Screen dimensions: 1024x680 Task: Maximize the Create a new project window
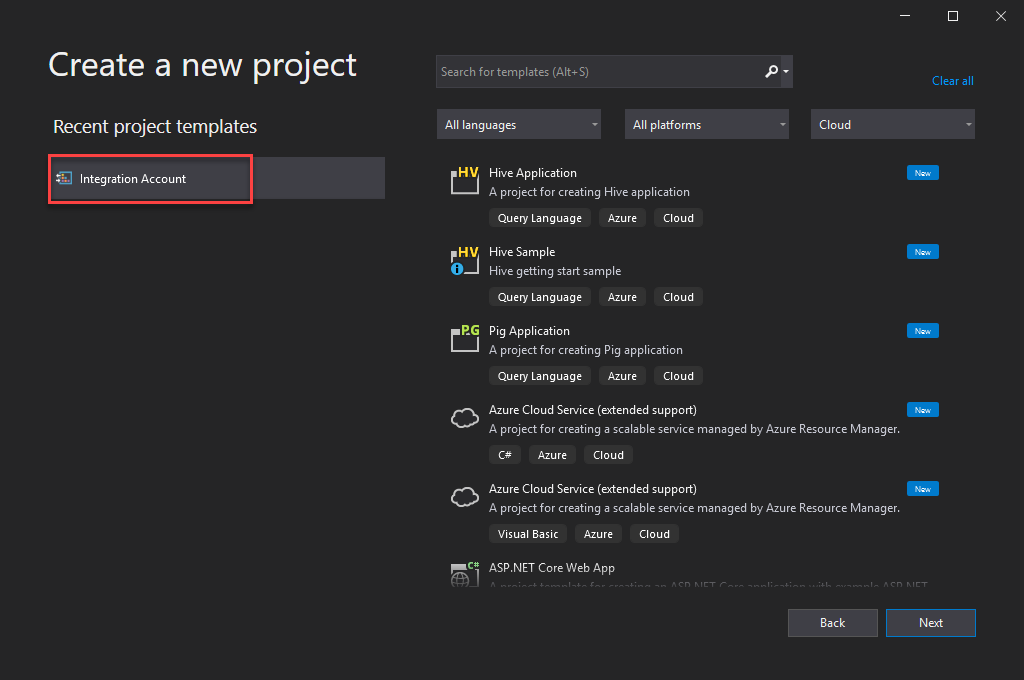tap(953, 16)
